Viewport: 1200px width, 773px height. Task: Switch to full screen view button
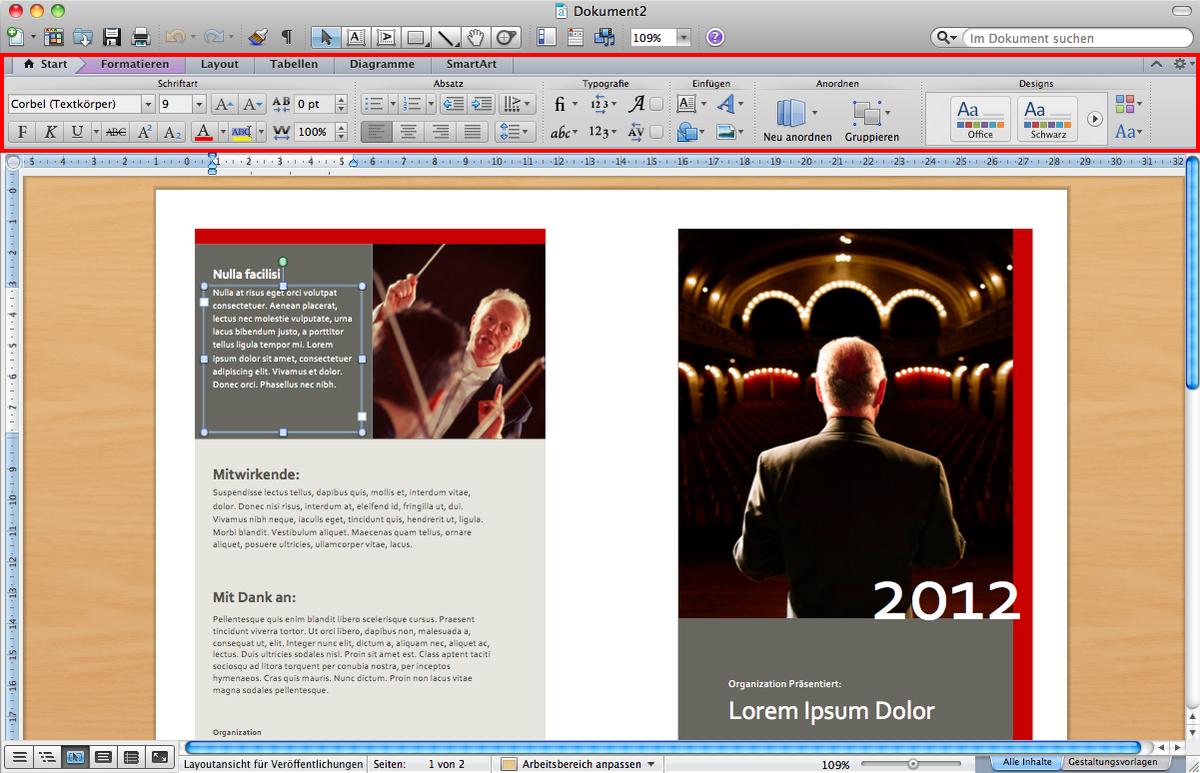159,758
